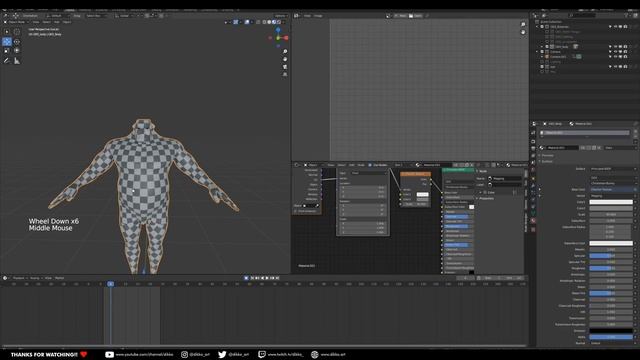The height and width of the screenshot is (360, 640).
Task: Open the Add menu in the 3D viewport
Action: click(56, 22)
